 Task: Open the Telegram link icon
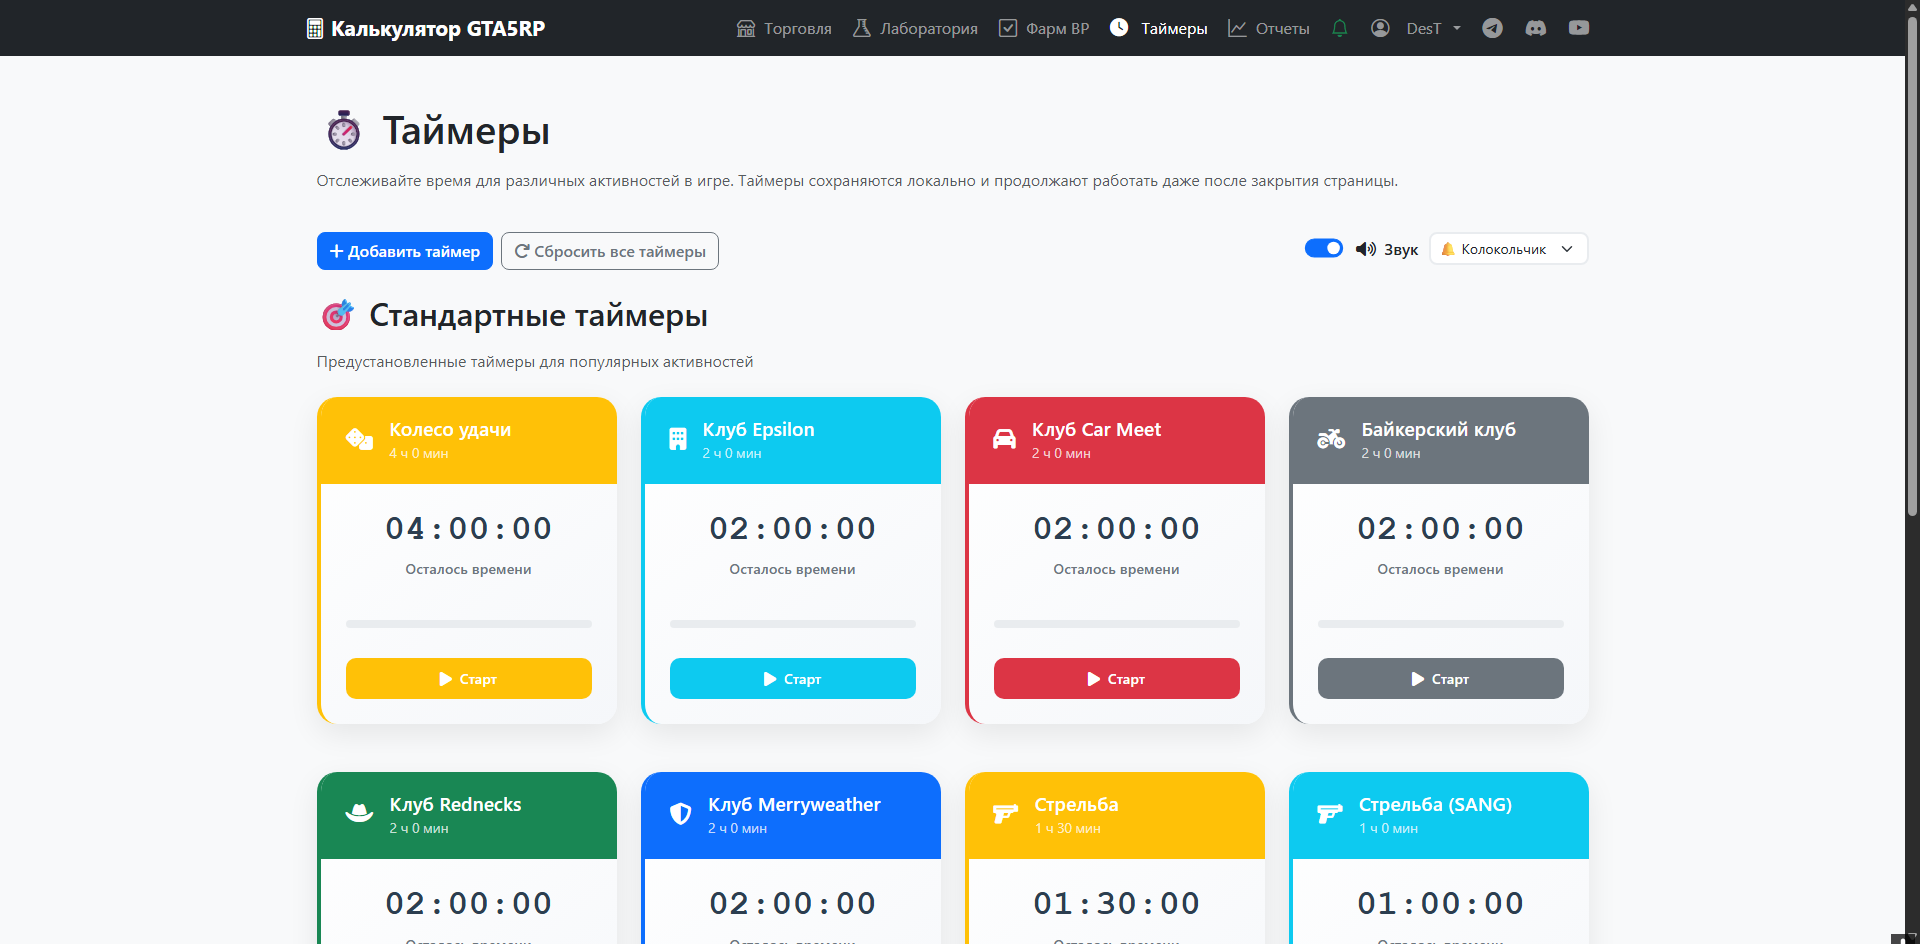pos(1492,28)
